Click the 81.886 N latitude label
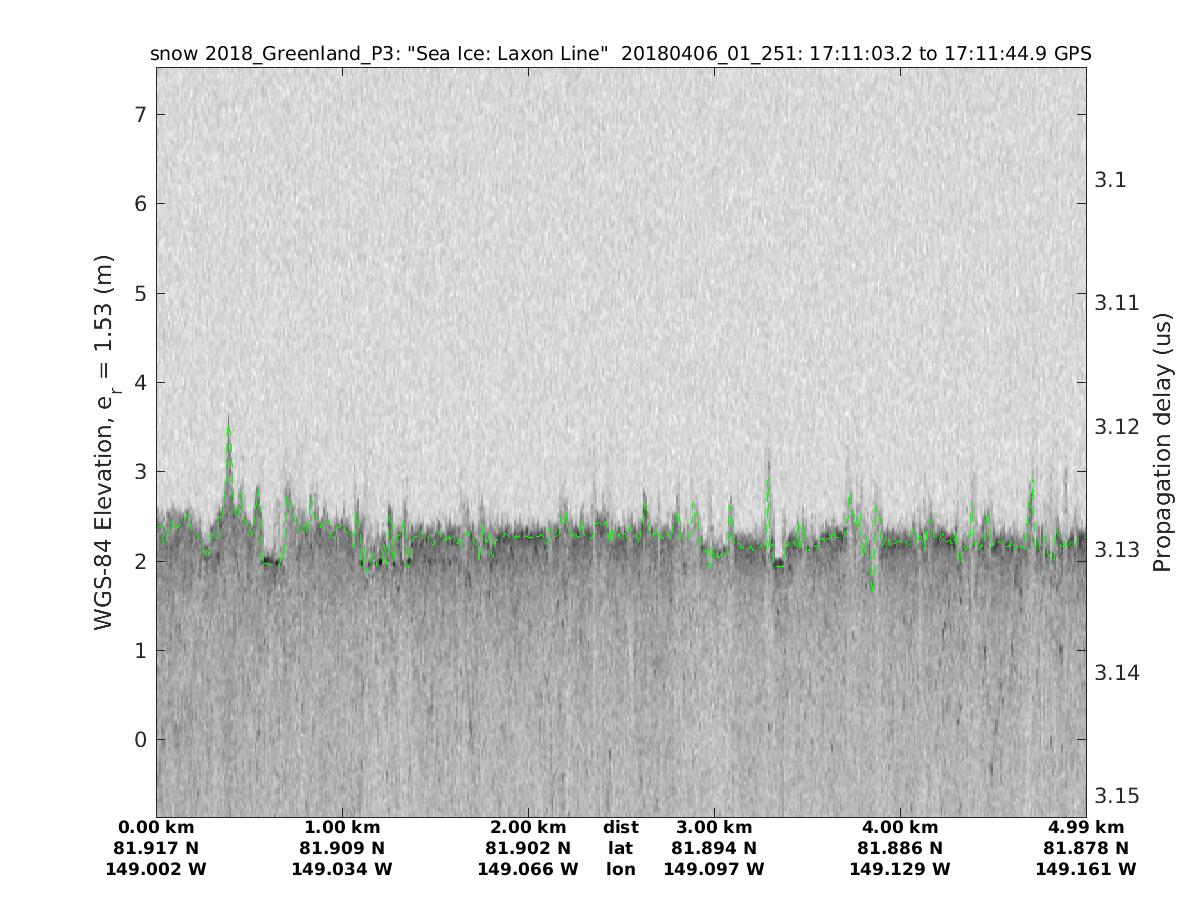This screenshot has height=900, width=1200. [x=900, y=849]
